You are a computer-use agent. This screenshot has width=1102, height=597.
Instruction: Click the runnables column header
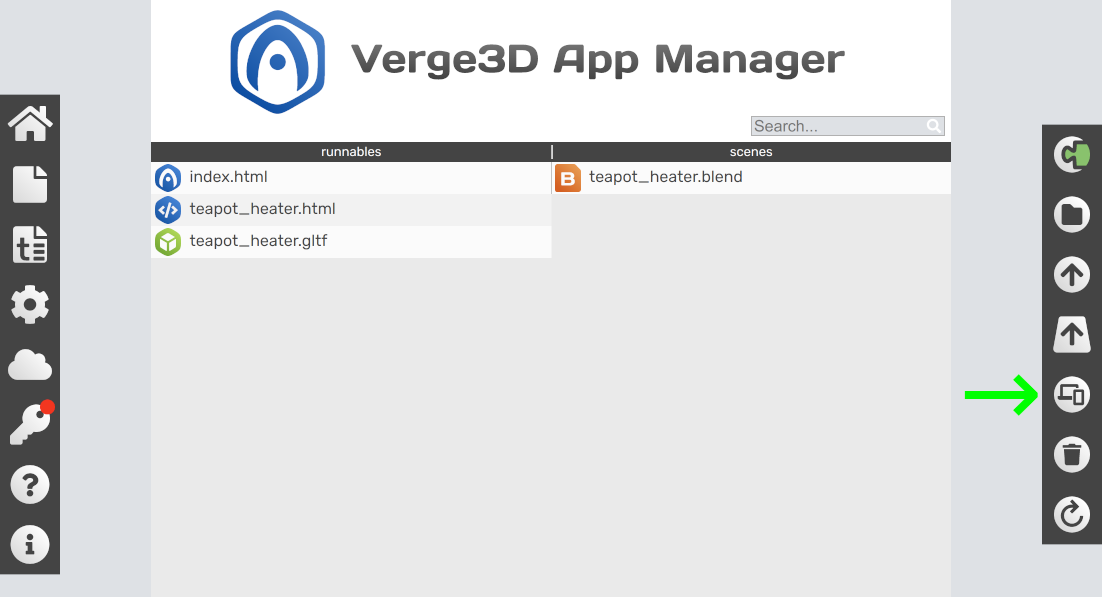pos(351,152)
